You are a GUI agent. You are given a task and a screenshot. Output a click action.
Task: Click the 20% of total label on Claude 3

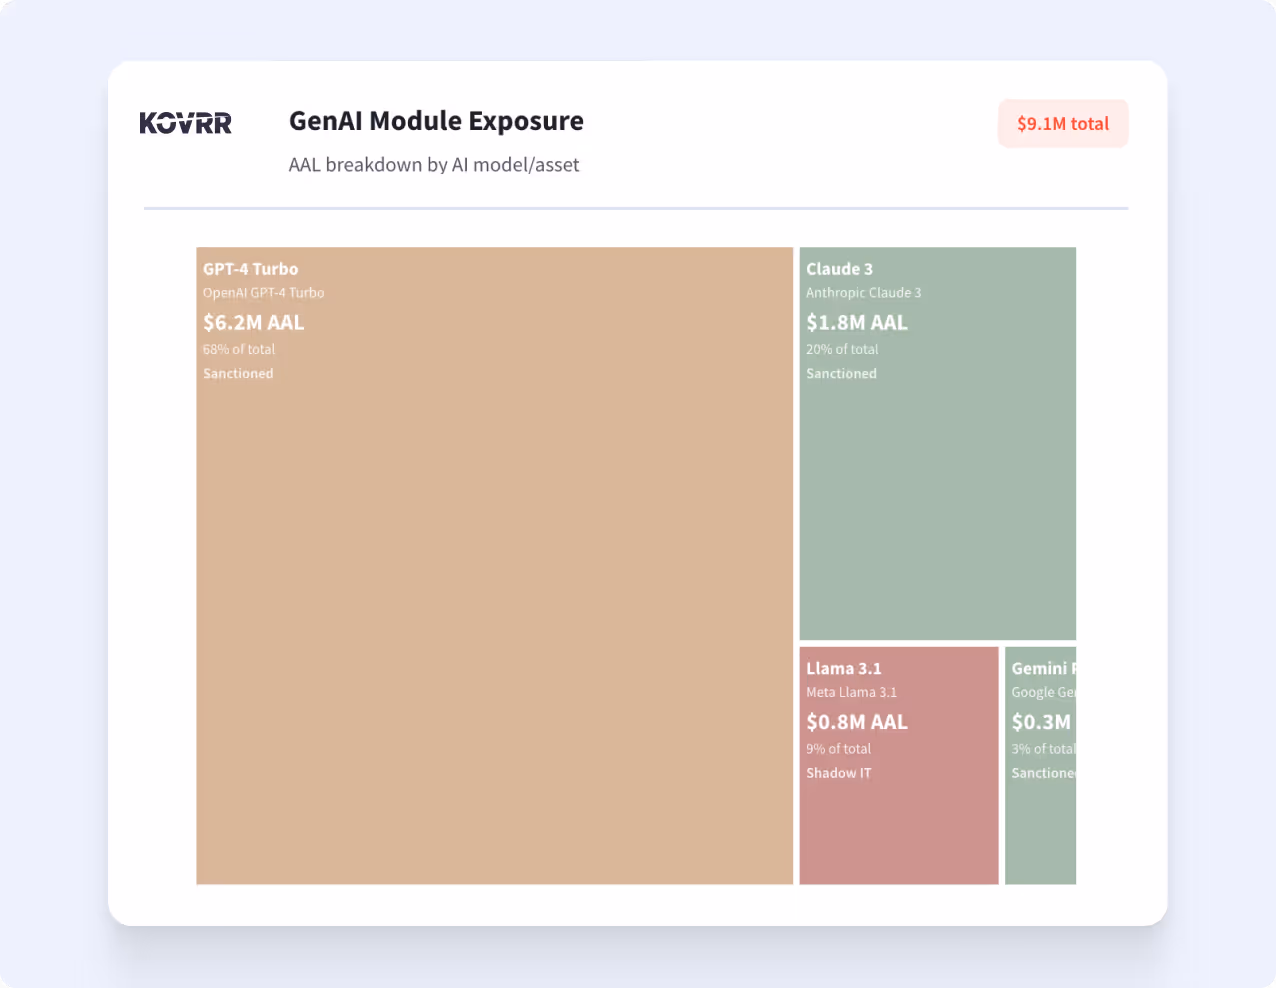[843, 349]
